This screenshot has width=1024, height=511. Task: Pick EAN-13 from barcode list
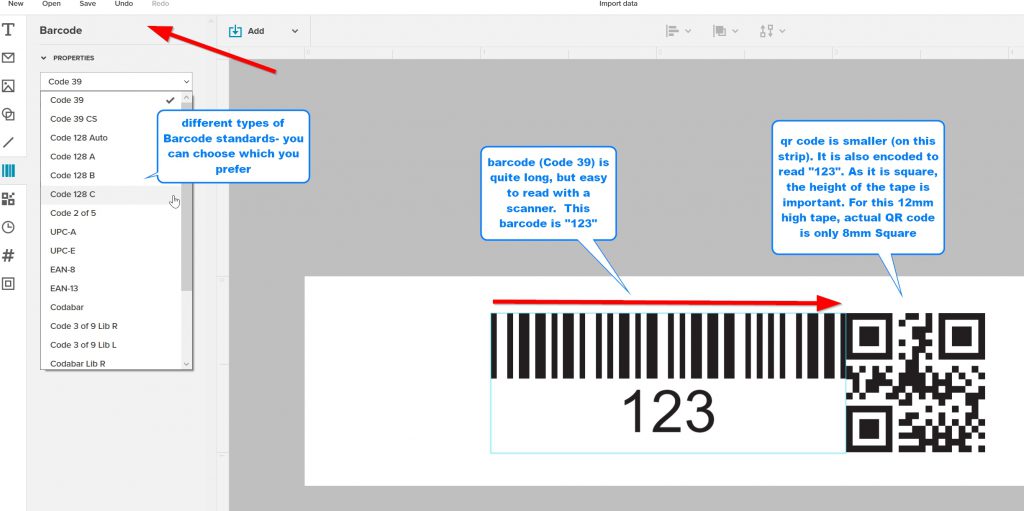(x=64, y=288)
